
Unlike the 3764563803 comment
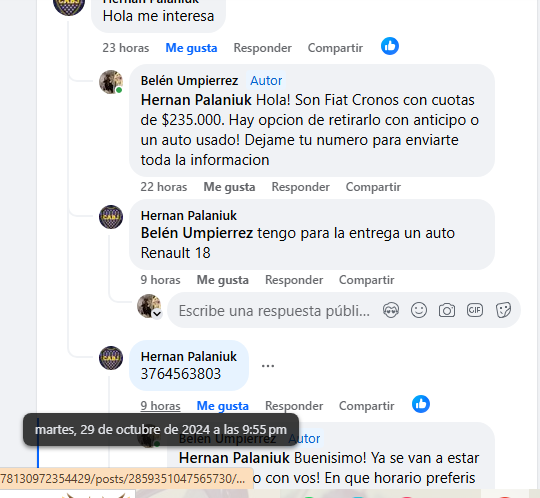click(222, 406)
